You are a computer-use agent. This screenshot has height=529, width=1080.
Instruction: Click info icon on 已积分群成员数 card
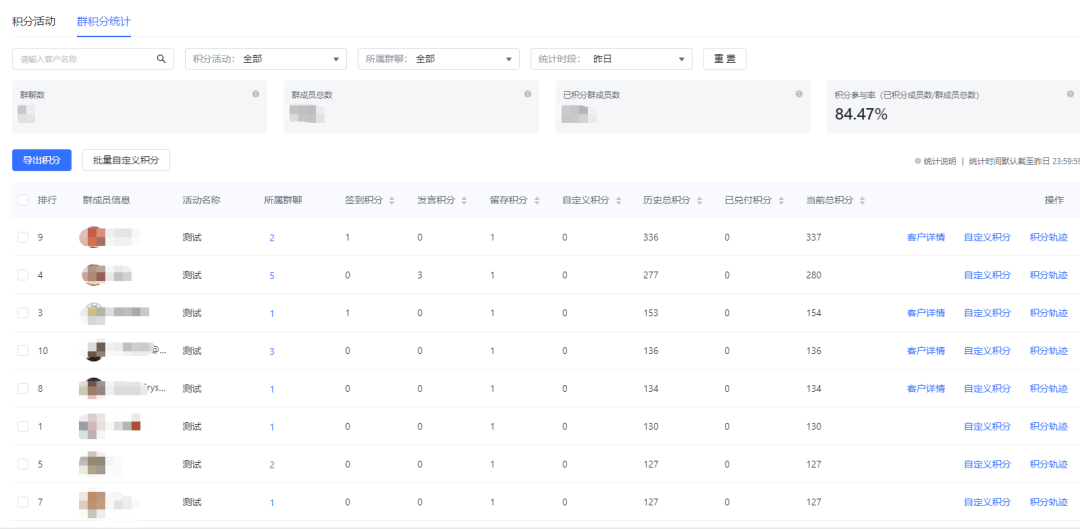tap(799, 94)
